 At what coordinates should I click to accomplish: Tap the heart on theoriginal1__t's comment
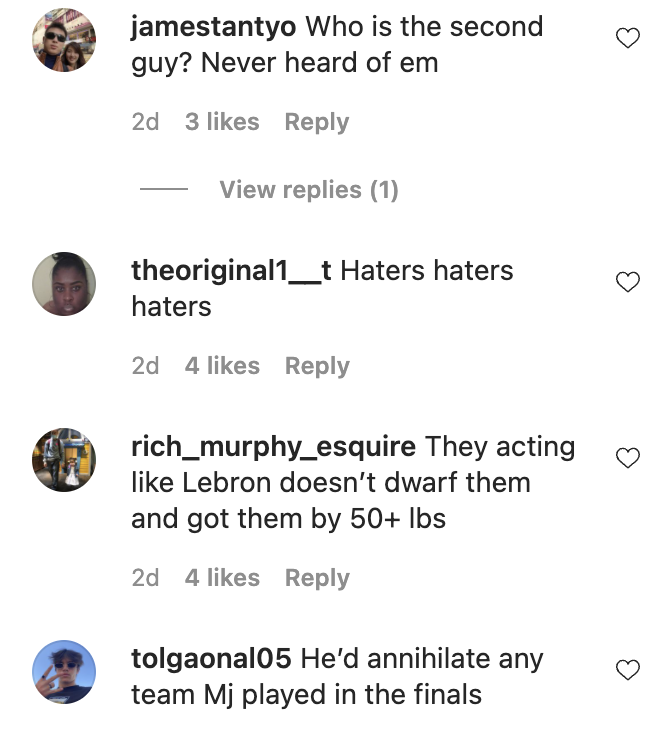pos(627,283)
